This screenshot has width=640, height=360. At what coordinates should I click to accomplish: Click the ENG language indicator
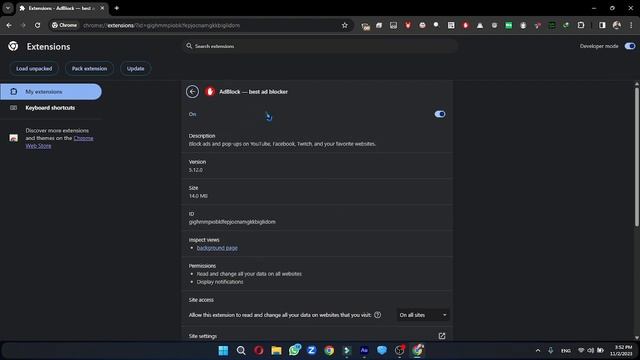coord(566,351)
